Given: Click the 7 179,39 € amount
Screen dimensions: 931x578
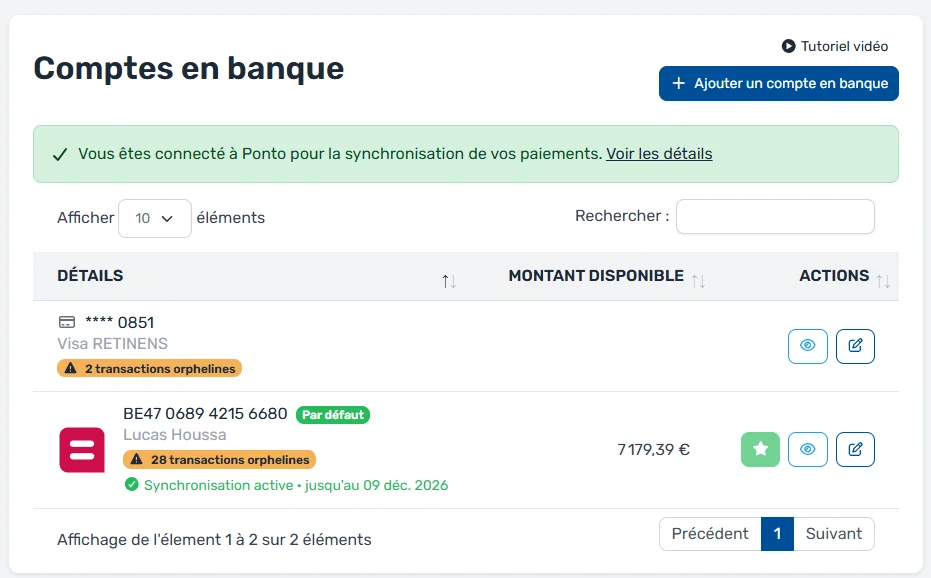Looking at the screenshot, I should pos(654,450).
